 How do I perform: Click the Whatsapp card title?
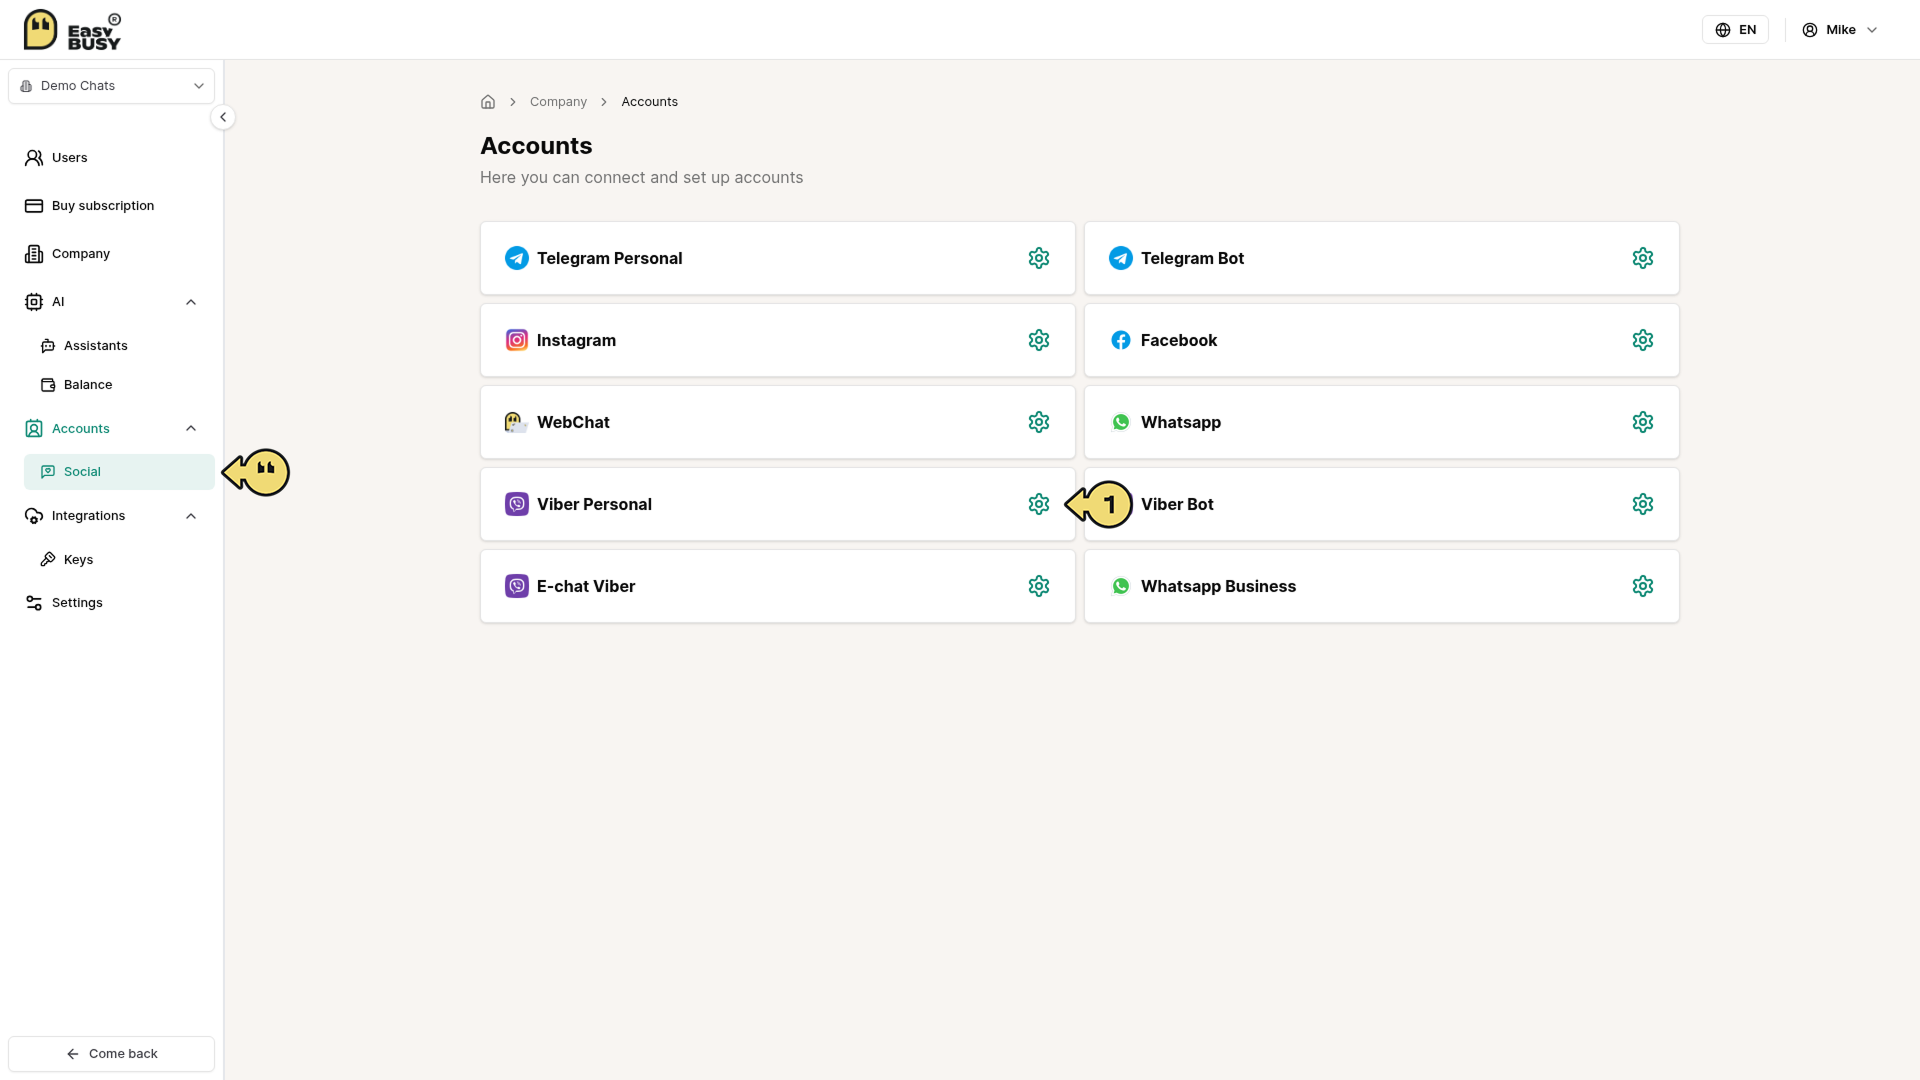1181,422
